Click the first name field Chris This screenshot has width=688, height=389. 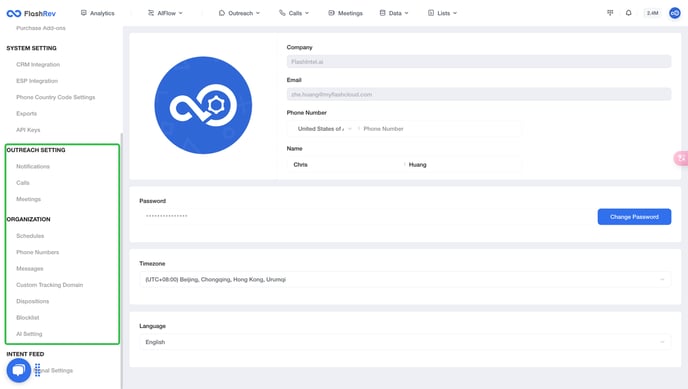(x=344, y=165)
